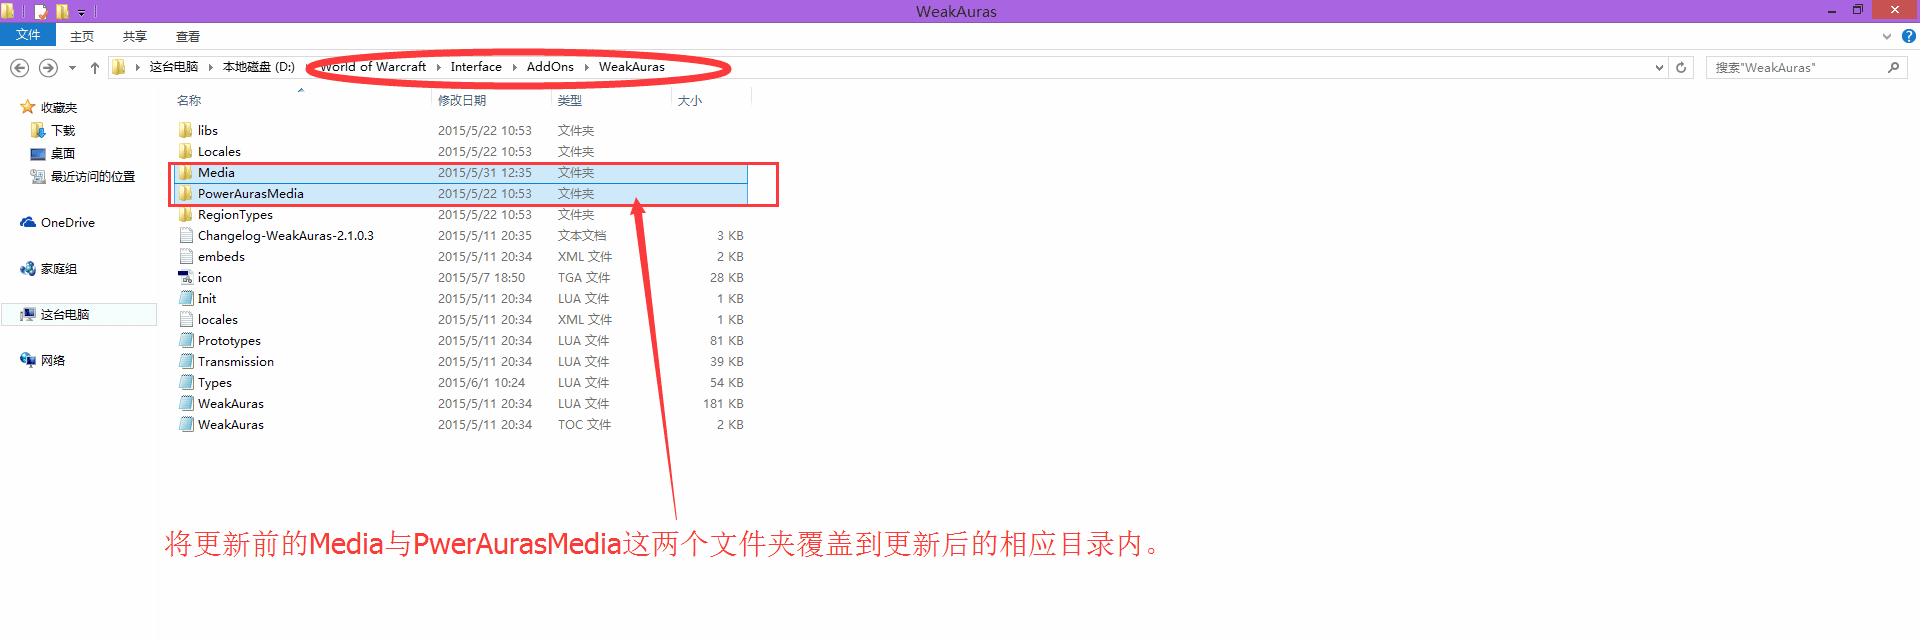Select the icon TGA file icon
The height and width of the screenshot is (640, 1920).
(x=186, y=277)
